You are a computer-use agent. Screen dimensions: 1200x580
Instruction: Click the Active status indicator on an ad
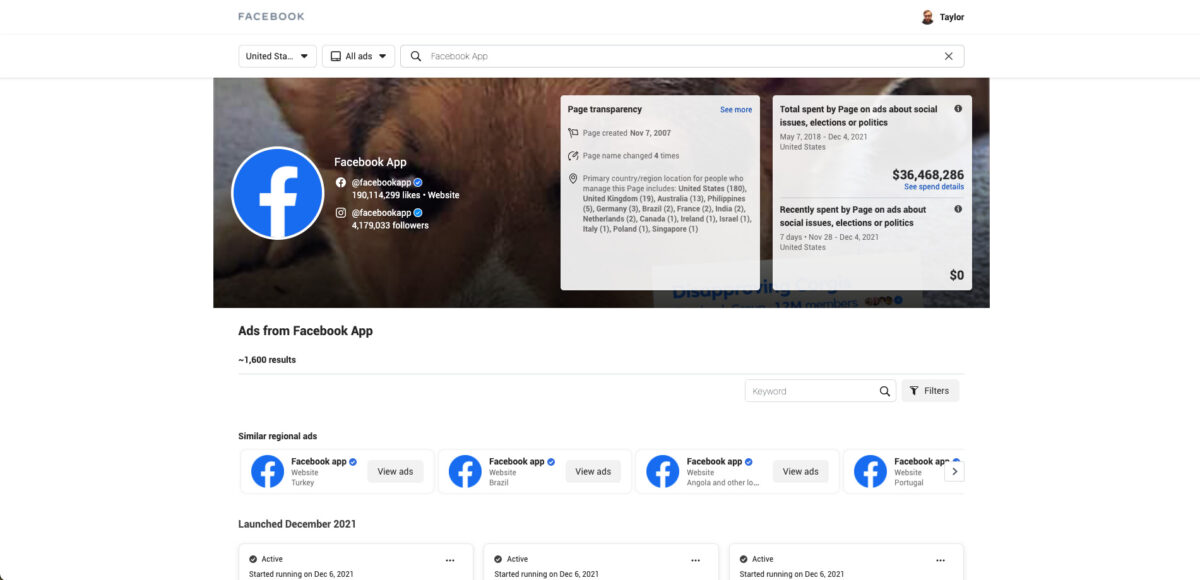click(x=251, y=559)
